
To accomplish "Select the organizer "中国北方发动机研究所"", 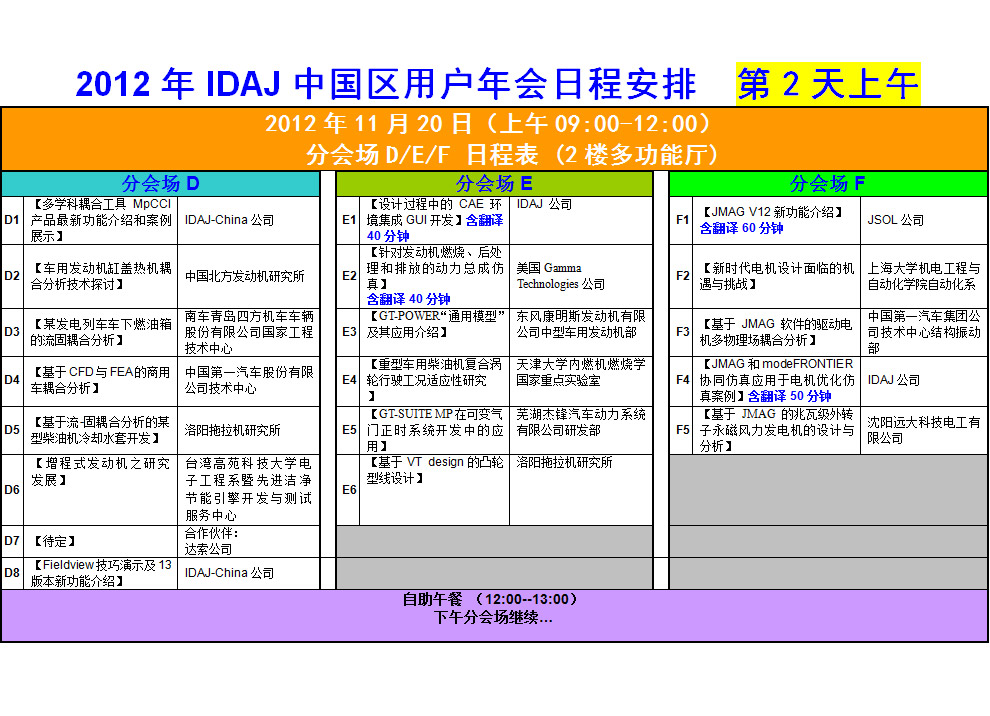I will pos(245,276).
